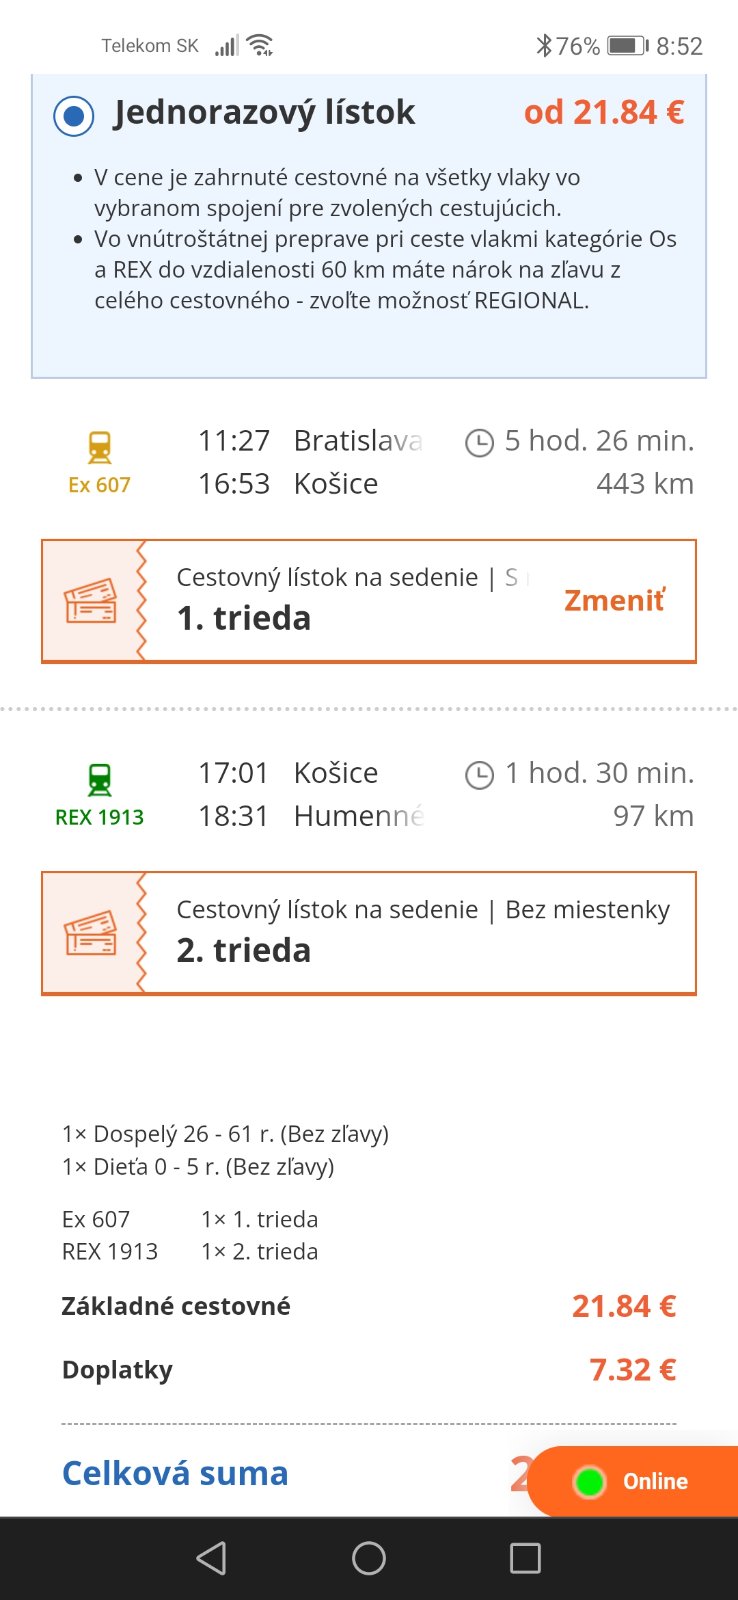738x1600 pixels.
Task: Click Zmeniť to change the seat ticket
Action: (x=614, y=600)
